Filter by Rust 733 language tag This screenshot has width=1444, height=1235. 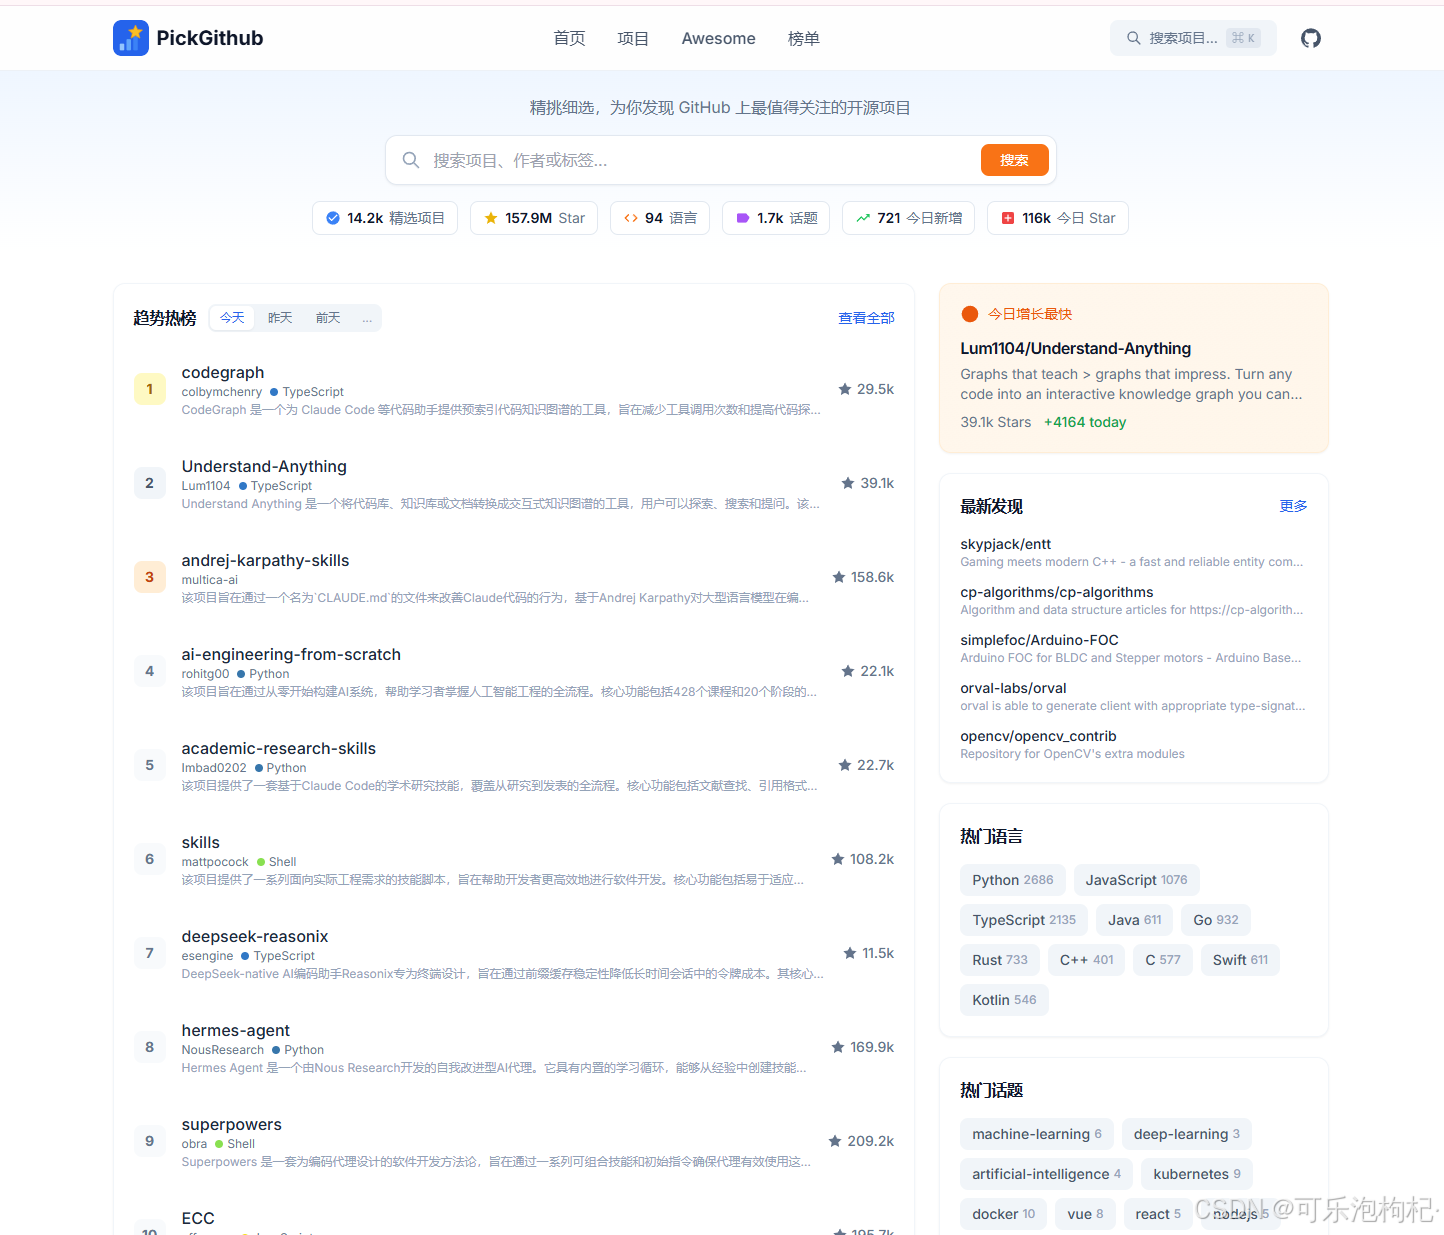click(x=1000, y=960)
